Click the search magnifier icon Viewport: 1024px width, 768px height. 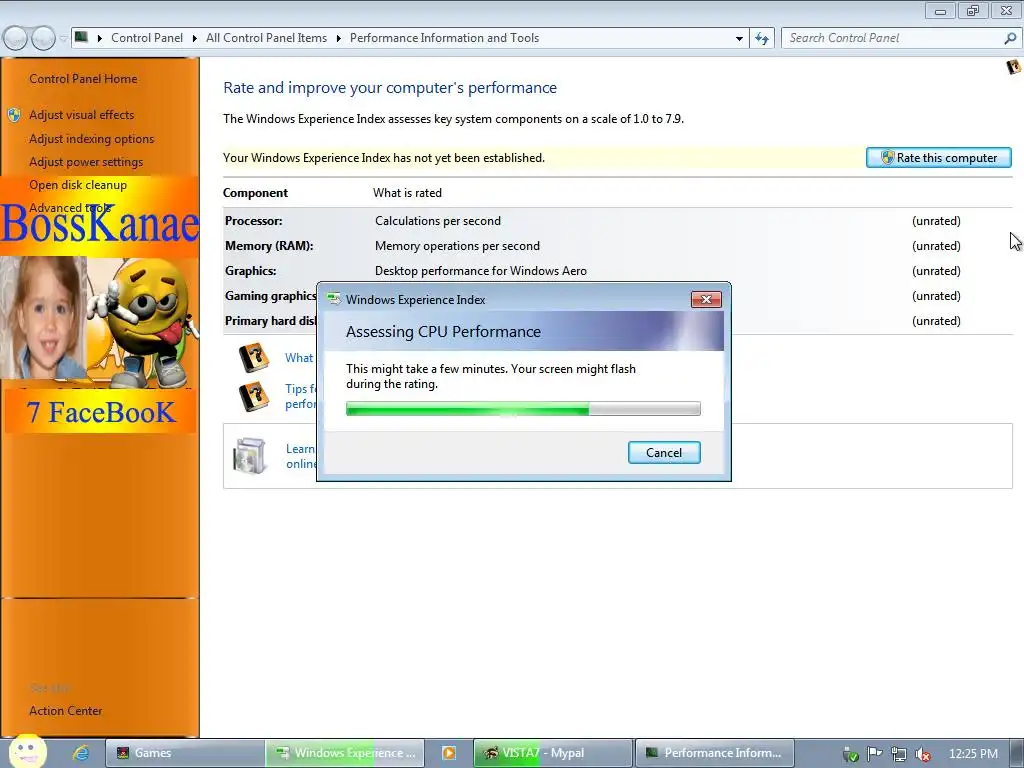(x=1010, y=39)
